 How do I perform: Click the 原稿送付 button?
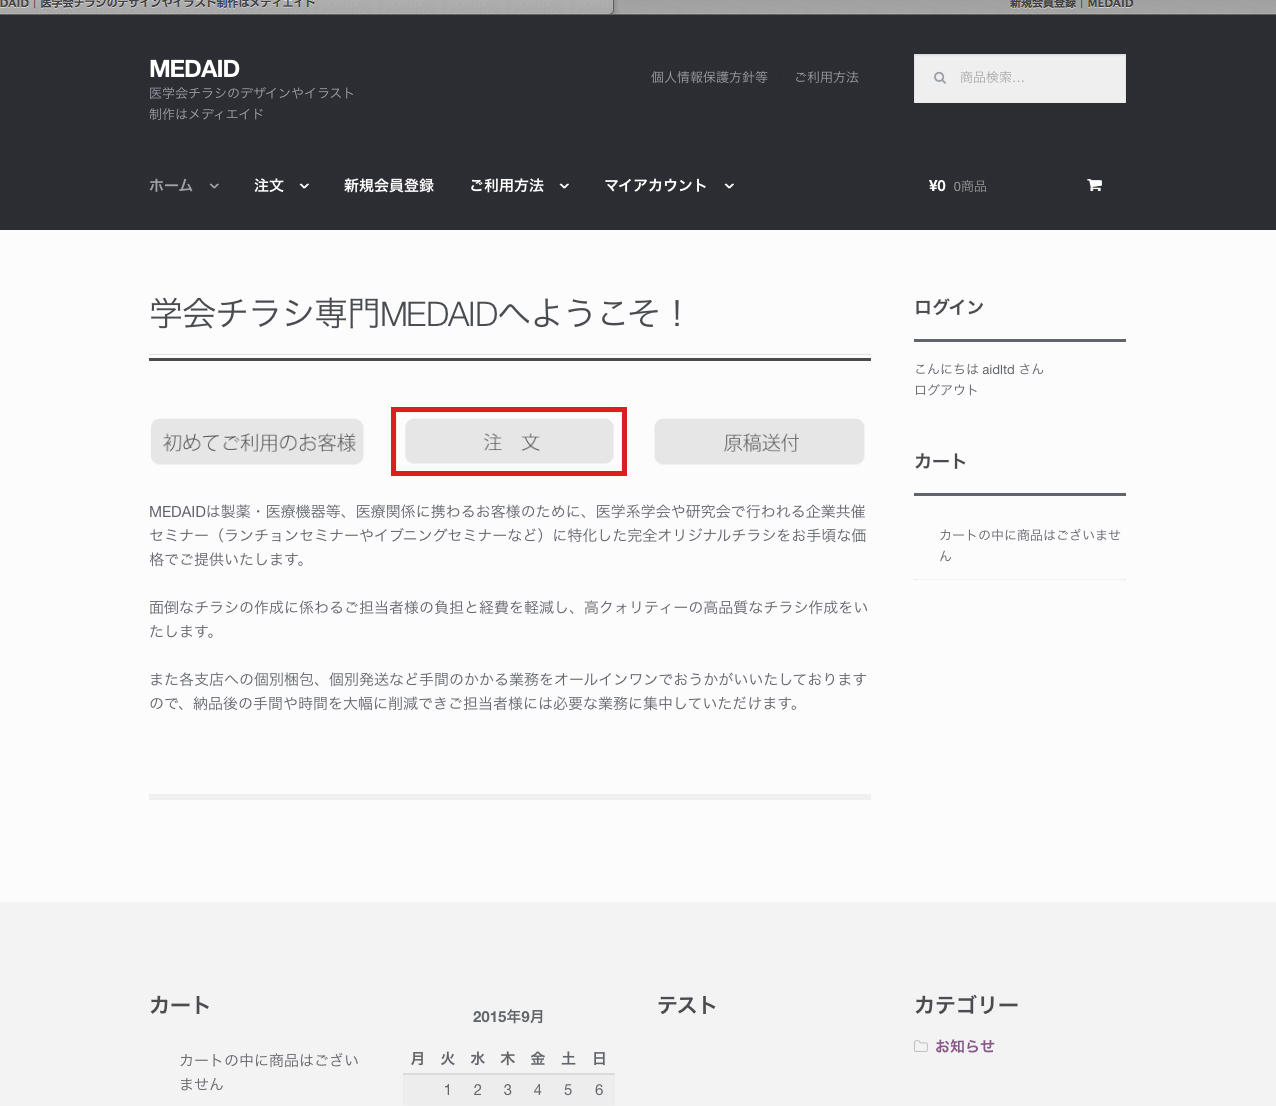pyautogui.click(x=760, y=442)
